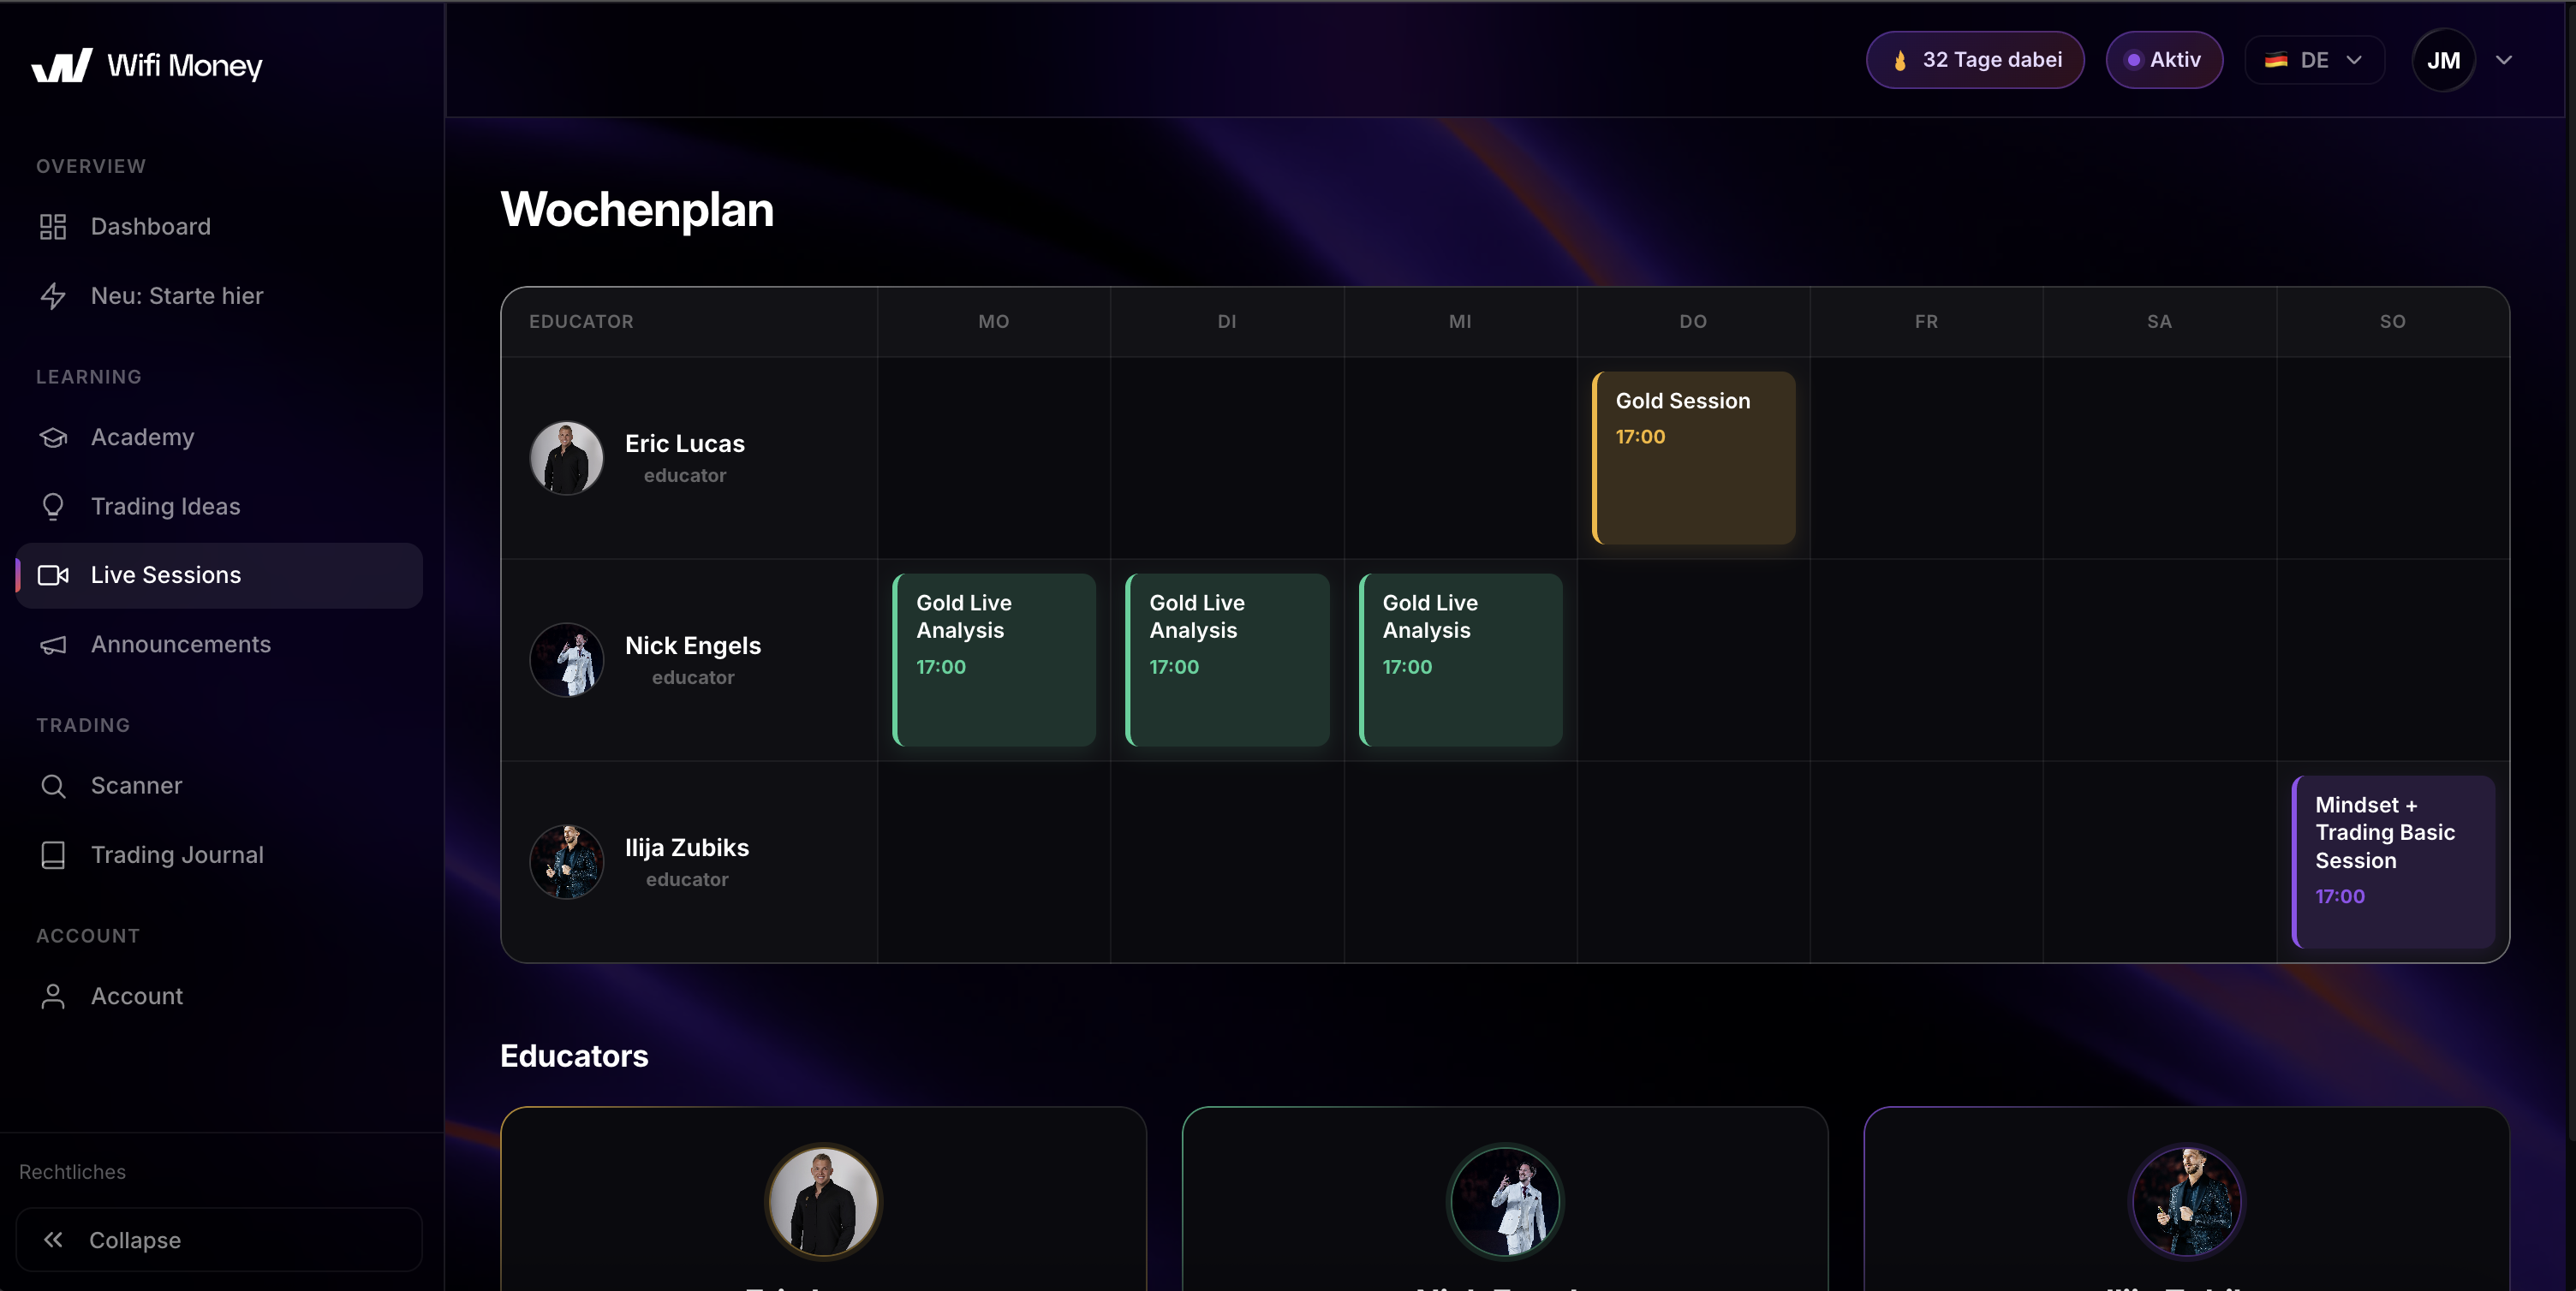
Task: Go to Academy section
Action: coord(219,437)
